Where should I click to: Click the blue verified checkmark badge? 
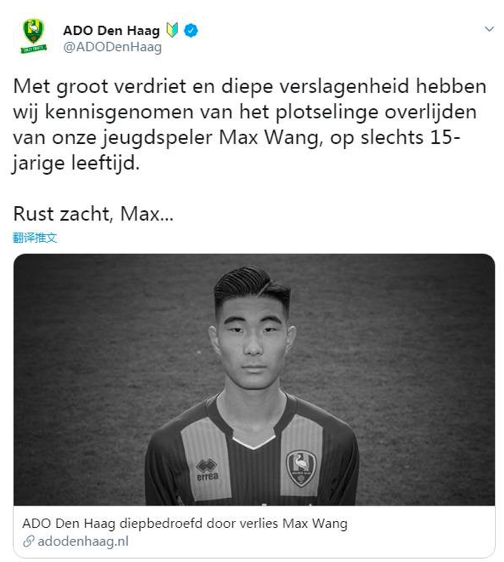191,30
